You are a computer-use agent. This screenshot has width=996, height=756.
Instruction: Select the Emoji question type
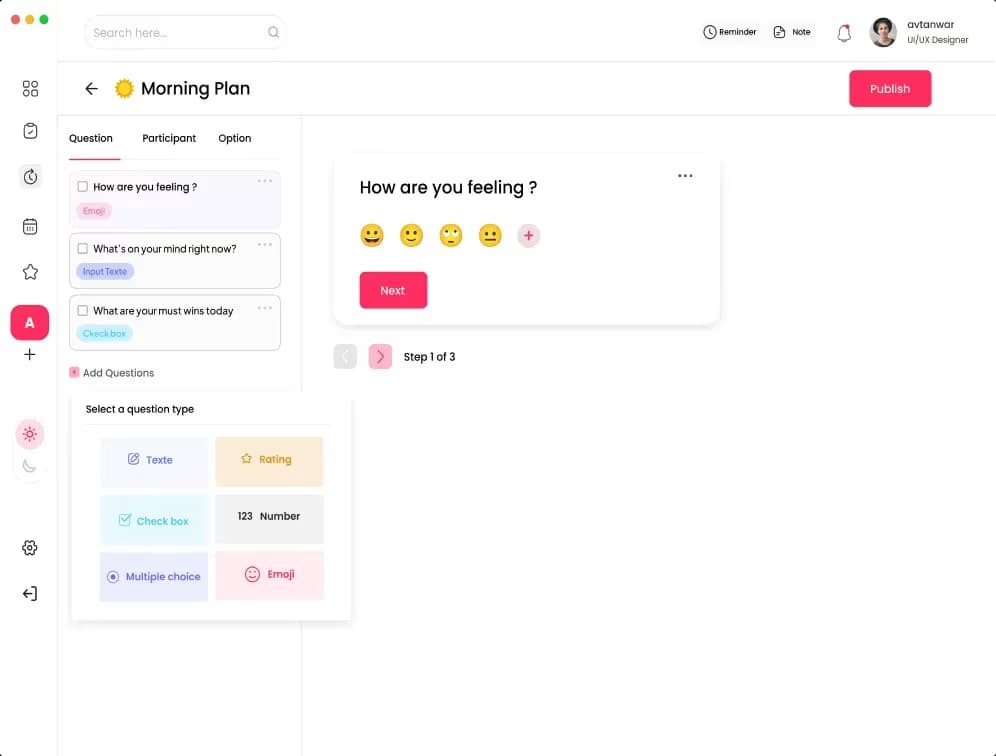click(x=269, y=575)
